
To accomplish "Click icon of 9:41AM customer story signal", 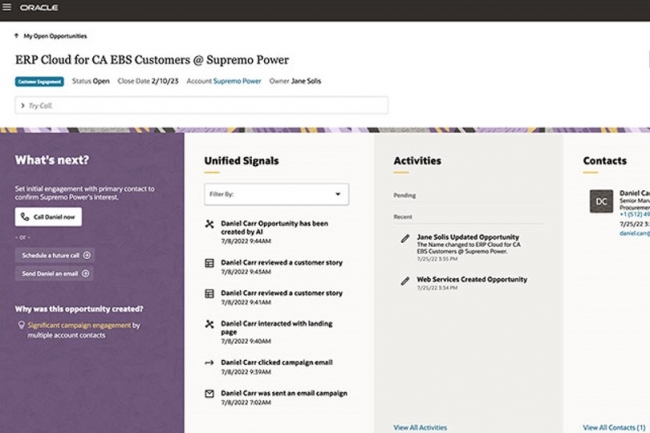I will (x=209, y=294).
